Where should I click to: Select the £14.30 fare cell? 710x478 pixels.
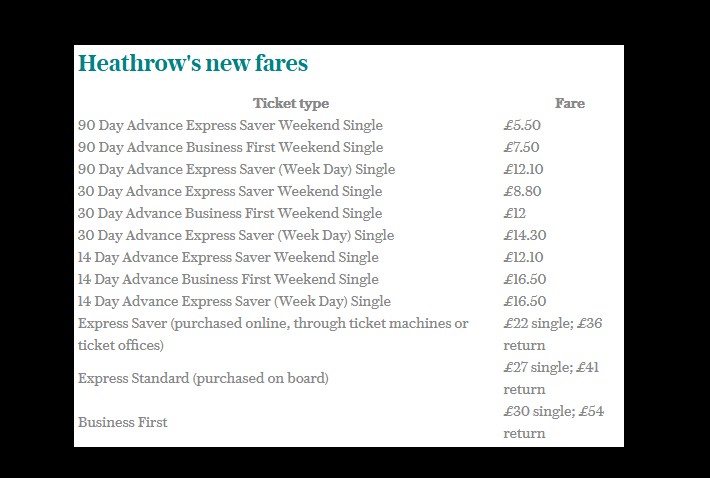coord(525,235)
